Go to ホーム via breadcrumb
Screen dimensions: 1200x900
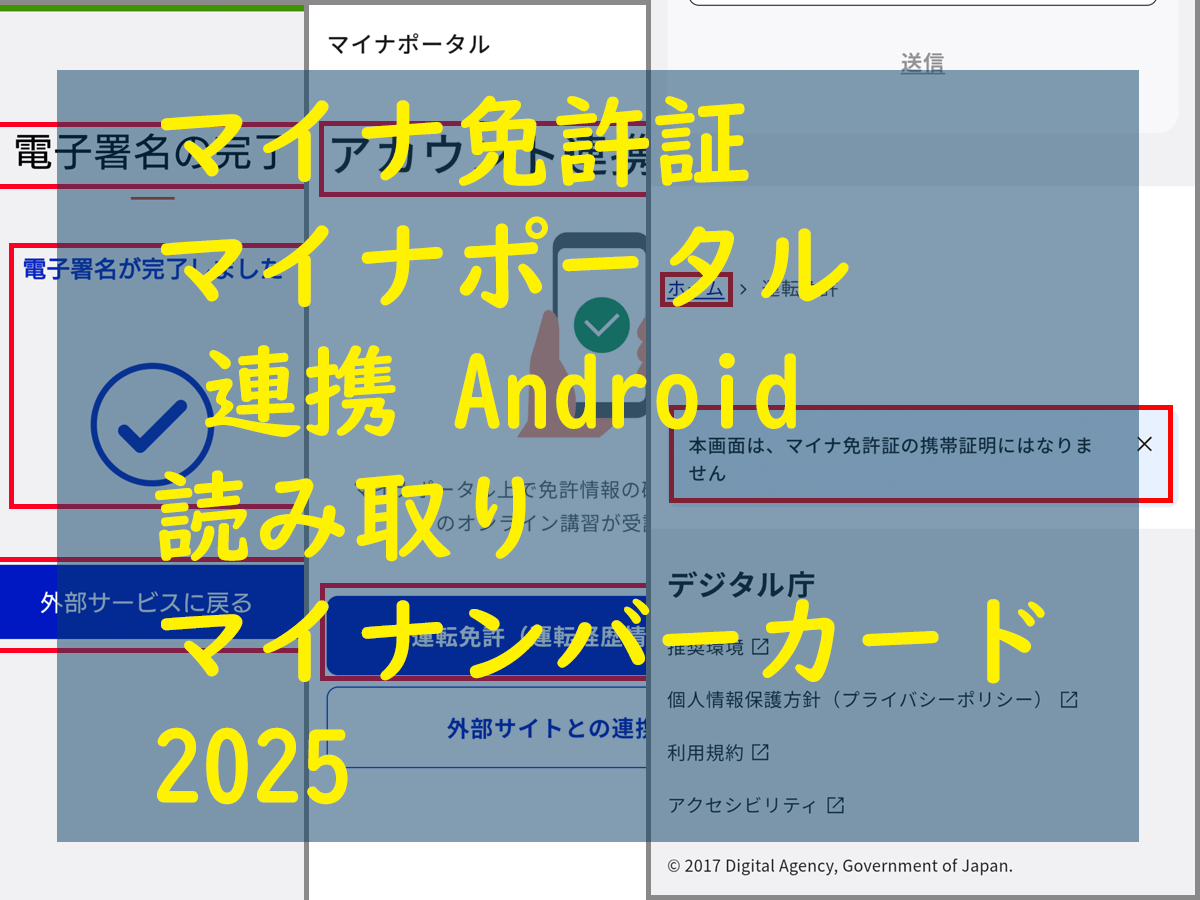(x=696, y=289)
